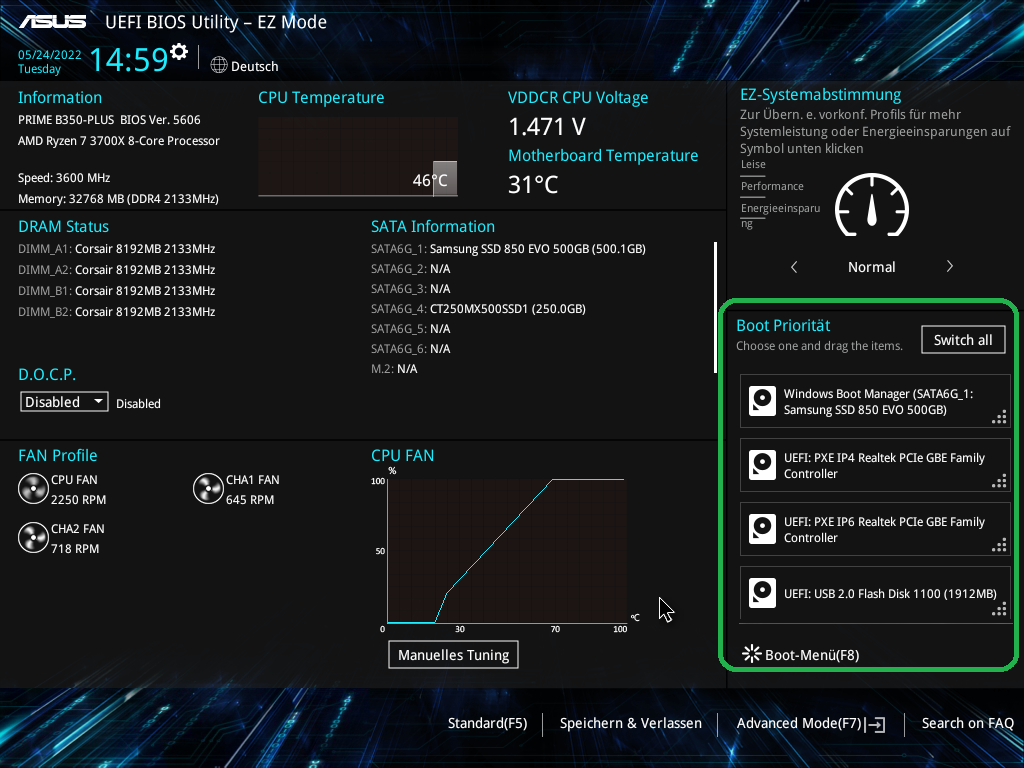1024x768 pixels.
Task: Open the time settings gear icon
Action: (179, 51)
